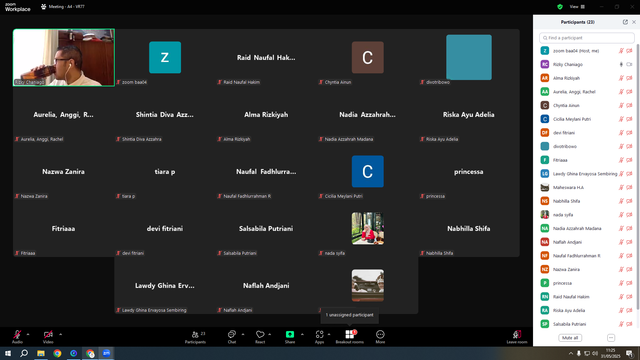This screenshot has width=640, height=360.
Task: Open participants panel more options ellipsis
Action: click(611, 338)
